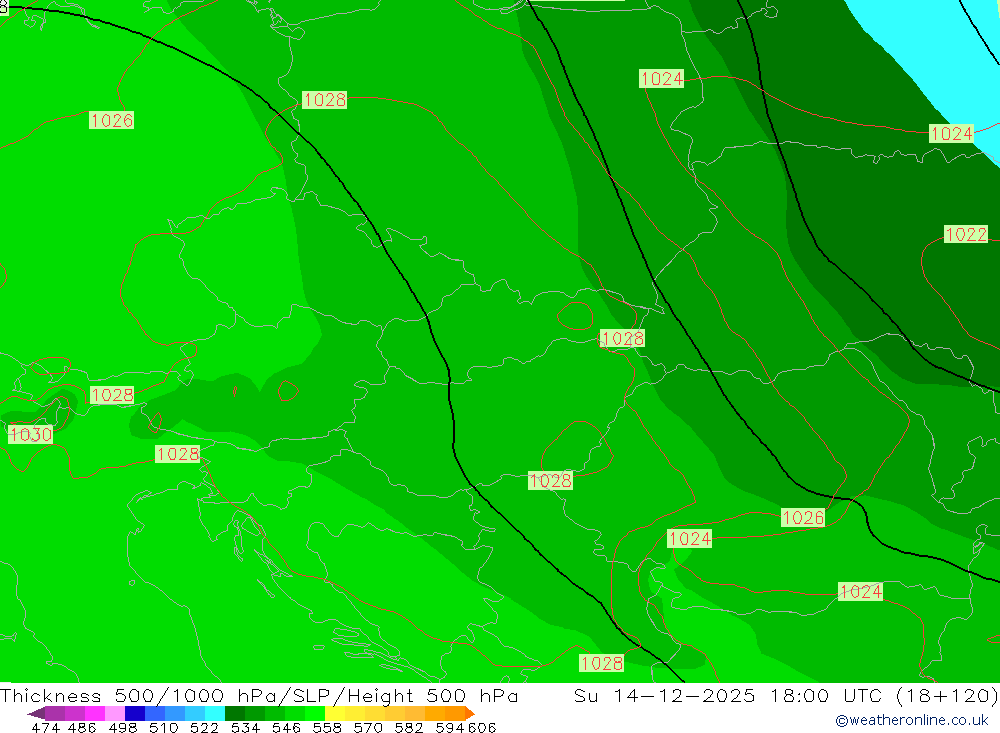Click the legend value 606
Screen dimensions: 1000x733
click(482, 727)
